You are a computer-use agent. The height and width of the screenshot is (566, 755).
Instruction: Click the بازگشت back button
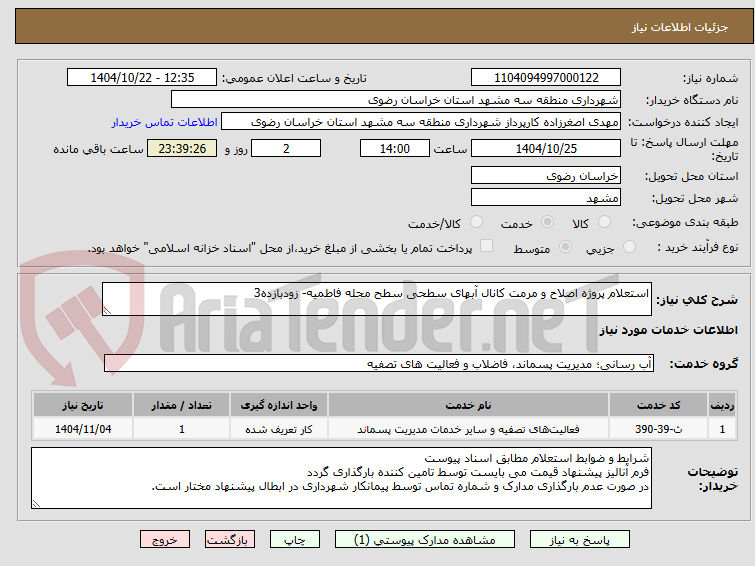coord(230,540)
